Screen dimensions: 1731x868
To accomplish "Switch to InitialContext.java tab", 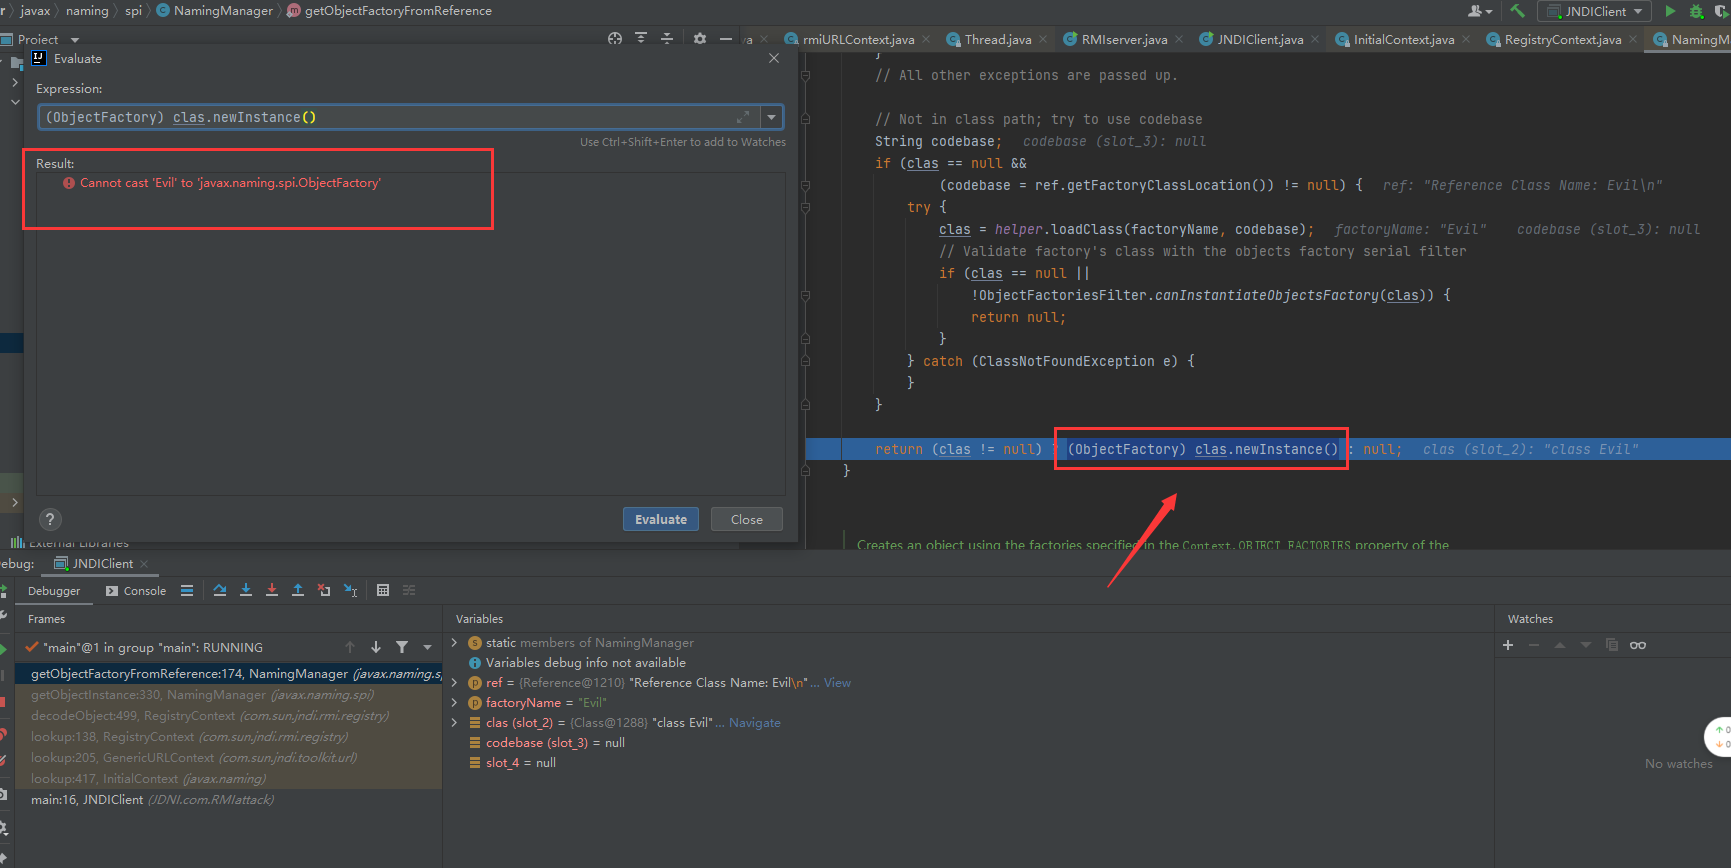I will 1403,40.
